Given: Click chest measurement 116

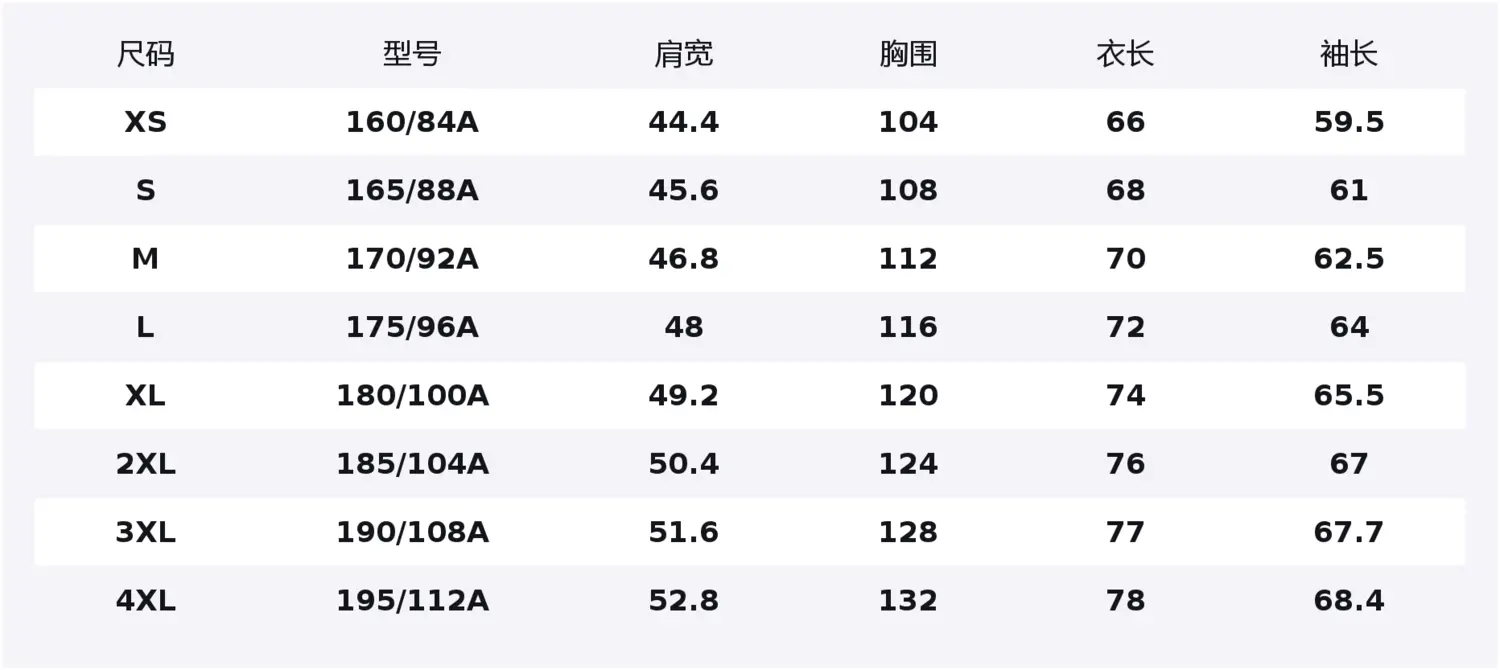Looking at the screenshot, I should coord(908,327).
